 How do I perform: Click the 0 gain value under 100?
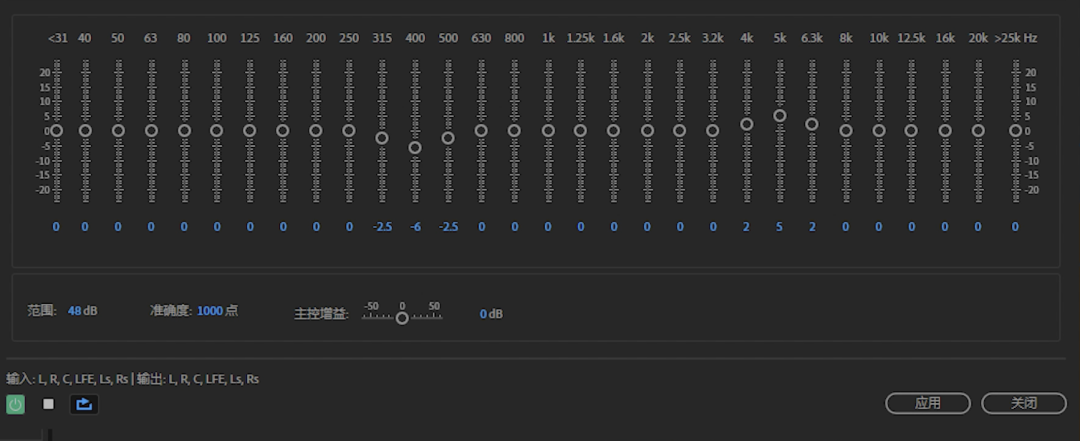pyautogui.click(x=217, y=227)
